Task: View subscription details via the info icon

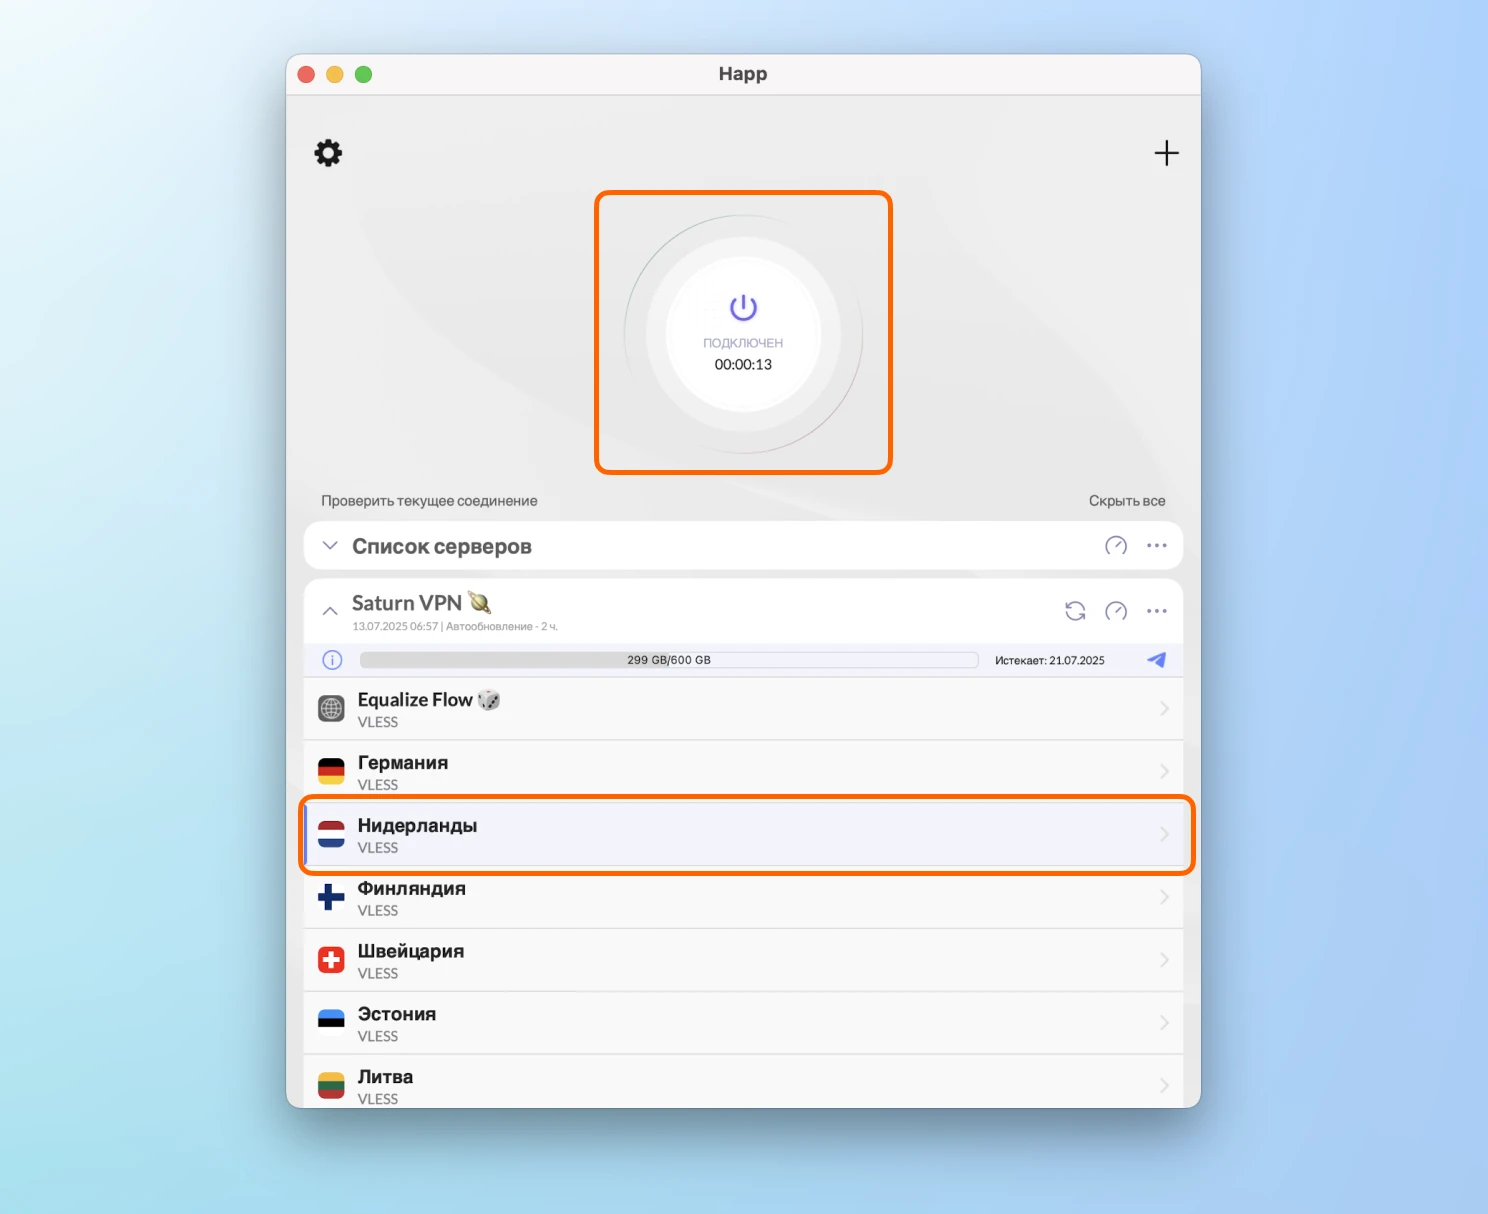Action: [x=331, y=660]
